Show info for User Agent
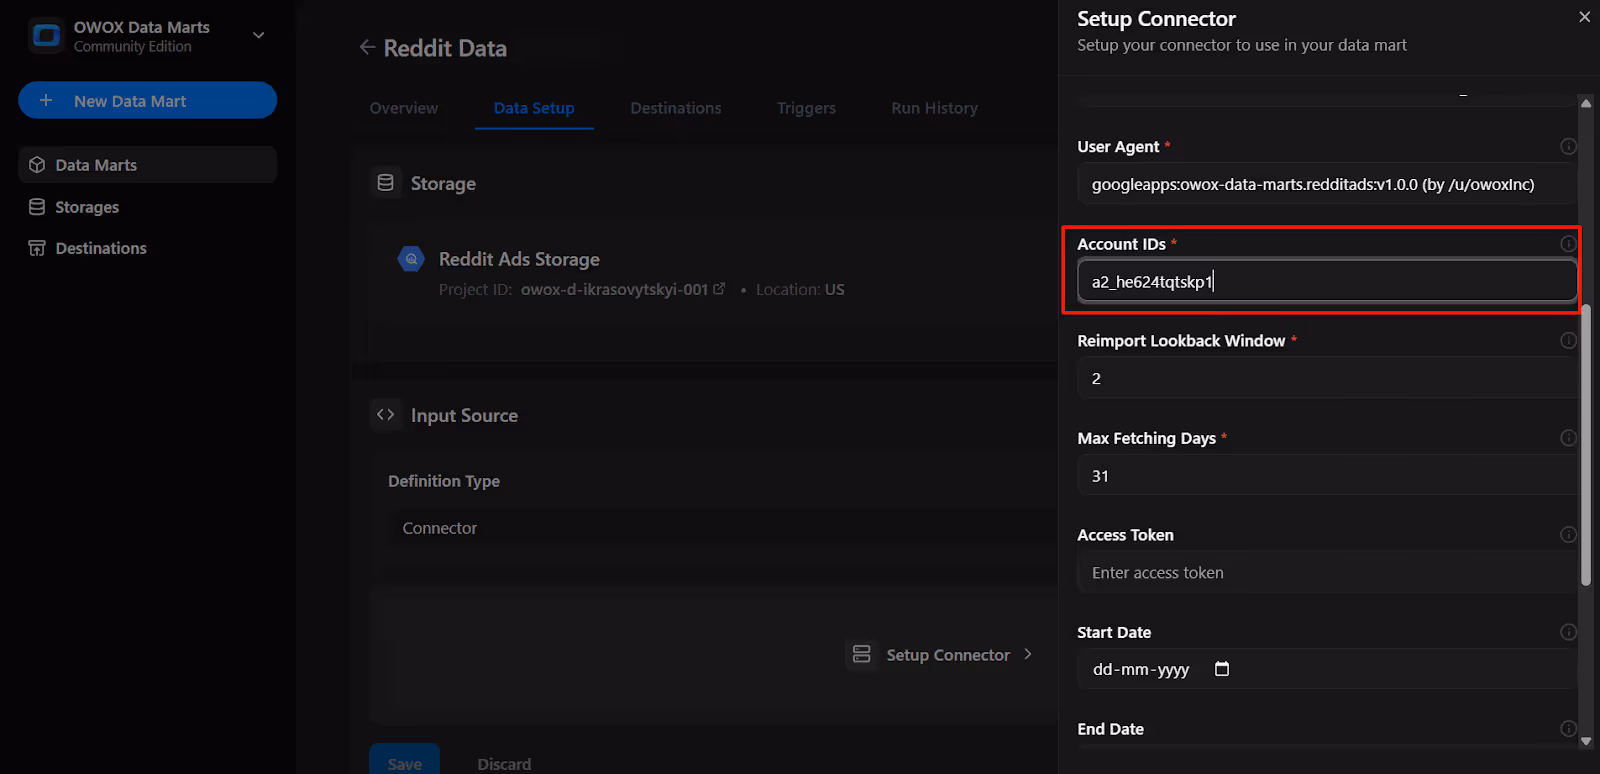 click(1568, 147)
